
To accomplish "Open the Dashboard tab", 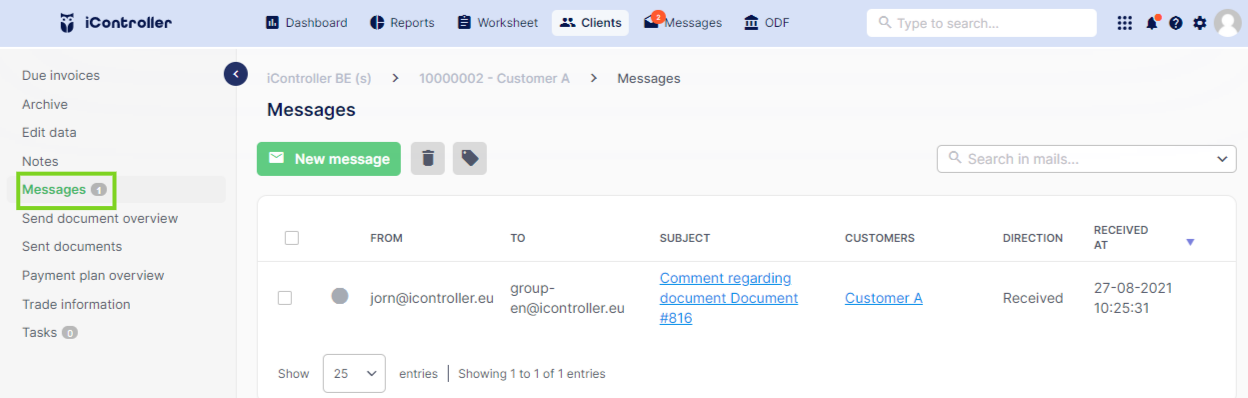I will pos(306,22).
